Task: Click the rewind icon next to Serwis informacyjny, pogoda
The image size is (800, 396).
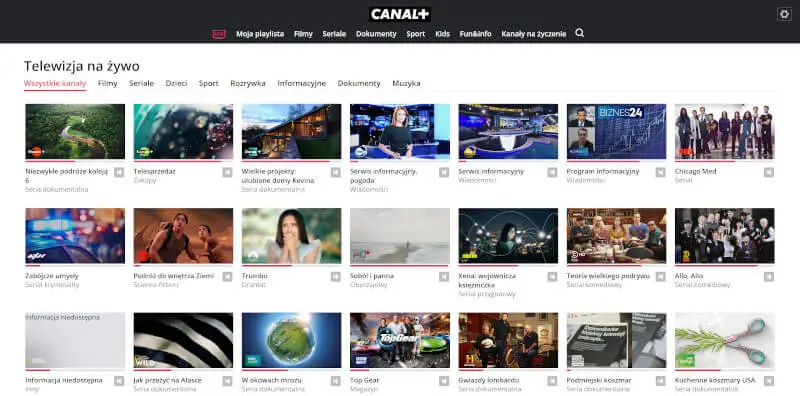Action: [x=444, y=172]
